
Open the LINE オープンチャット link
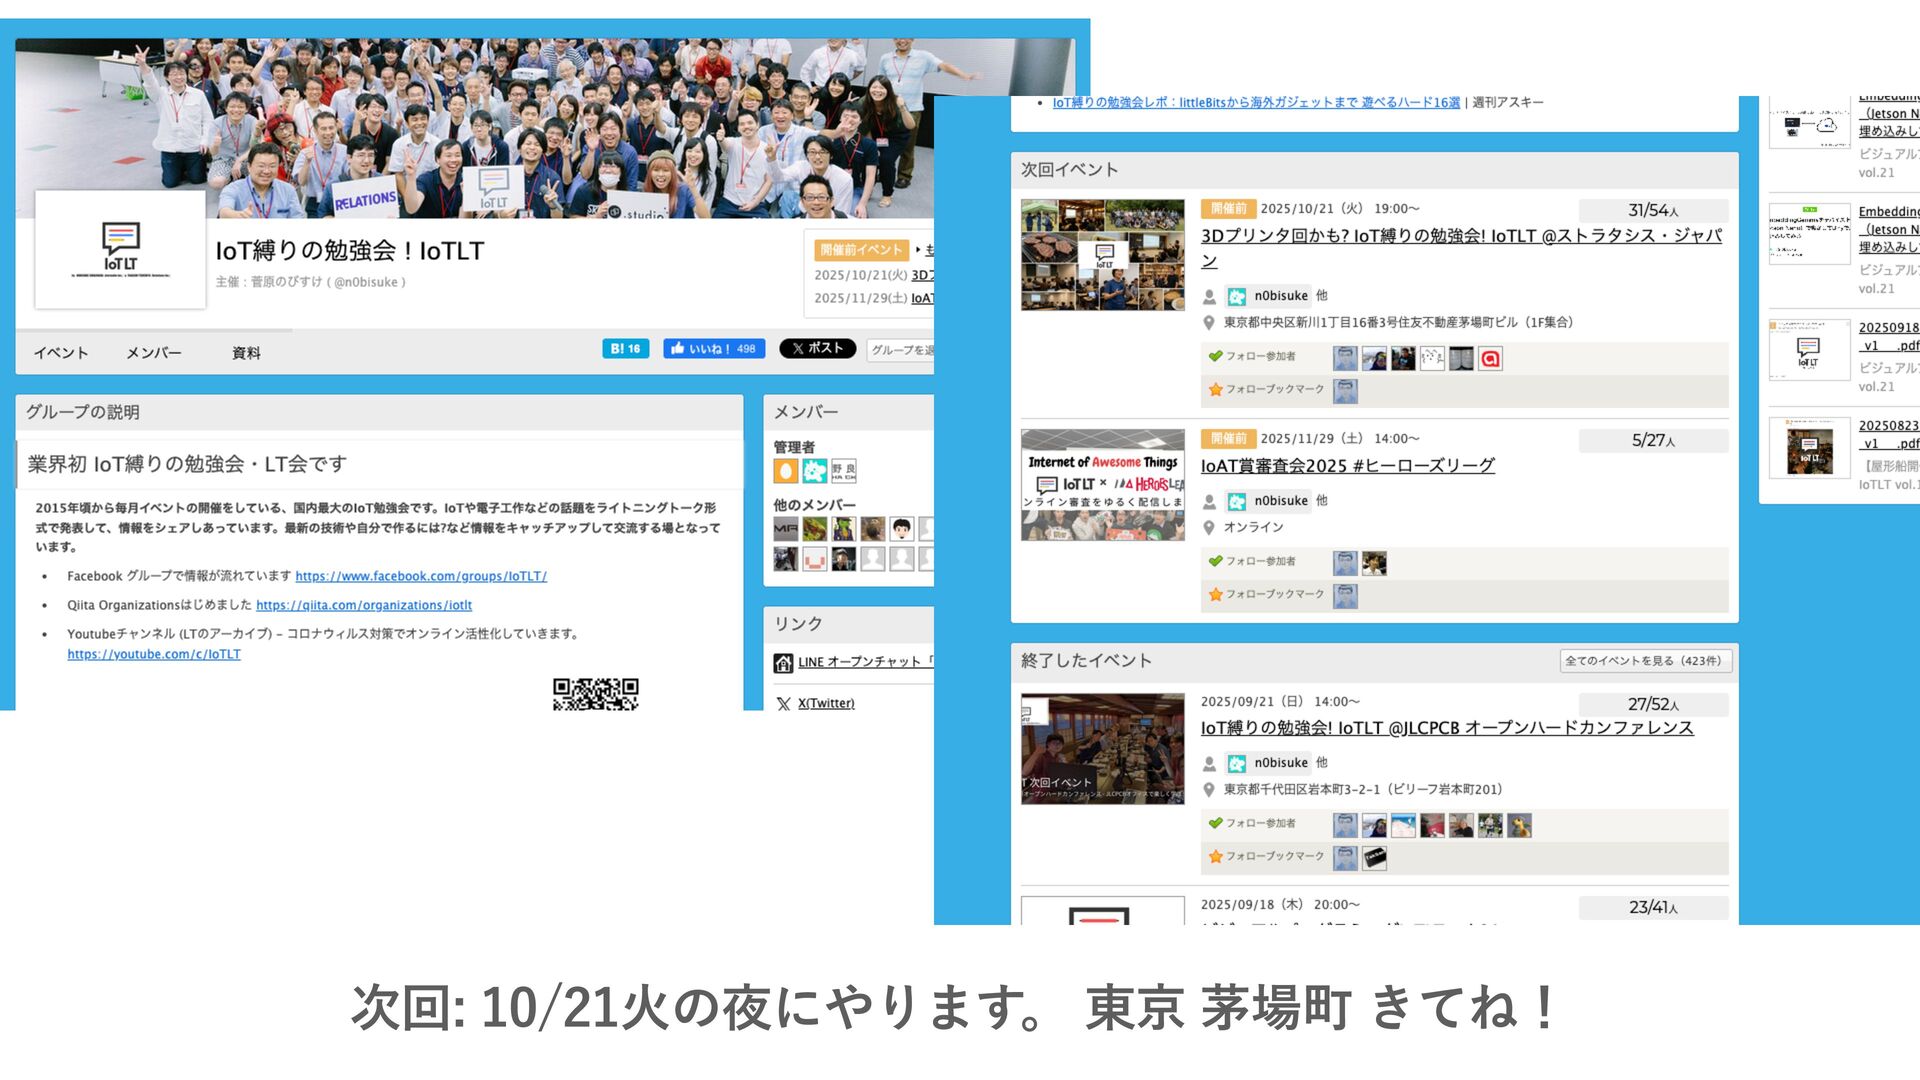860,662
